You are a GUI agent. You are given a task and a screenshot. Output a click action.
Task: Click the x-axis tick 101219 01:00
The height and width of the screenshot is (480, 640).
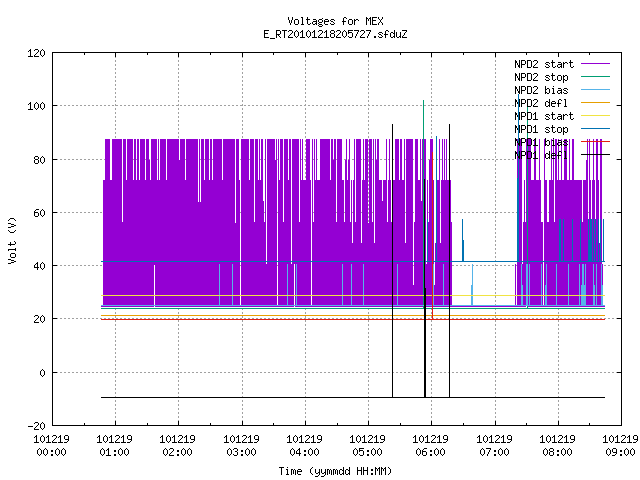tap(115, 446)
